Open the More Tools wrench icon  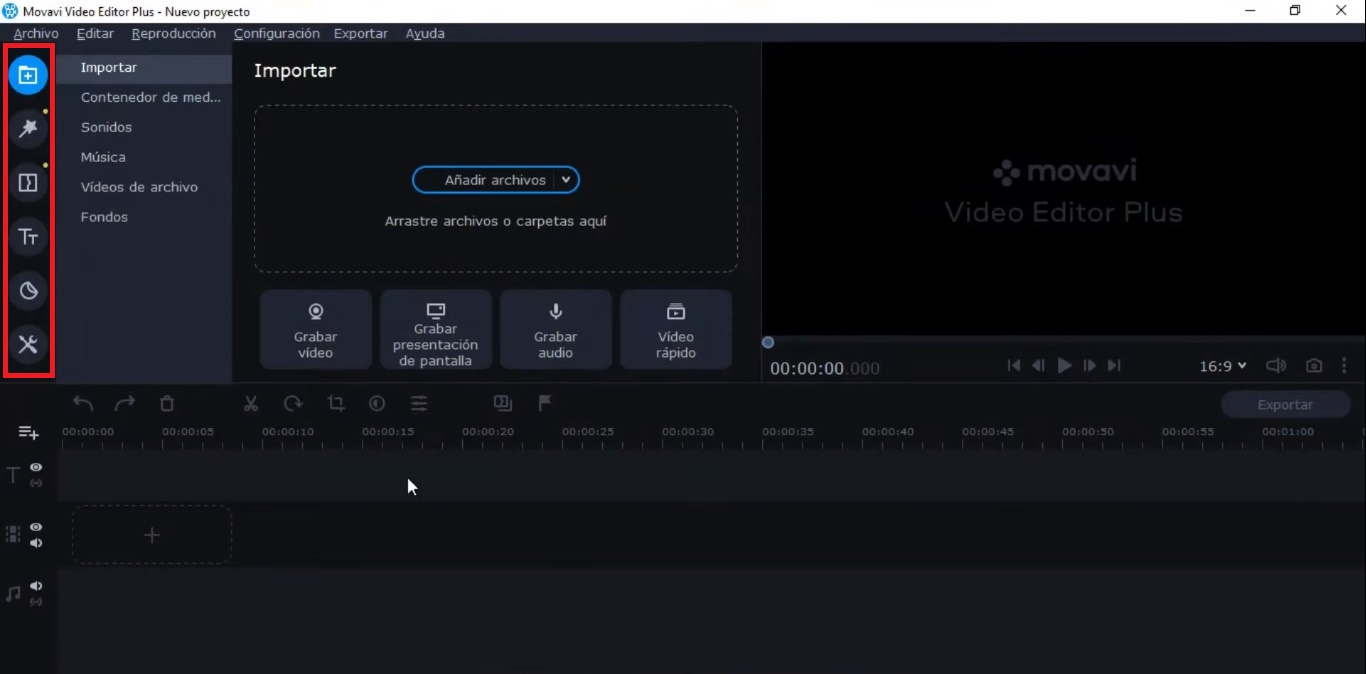pos(28,345)
